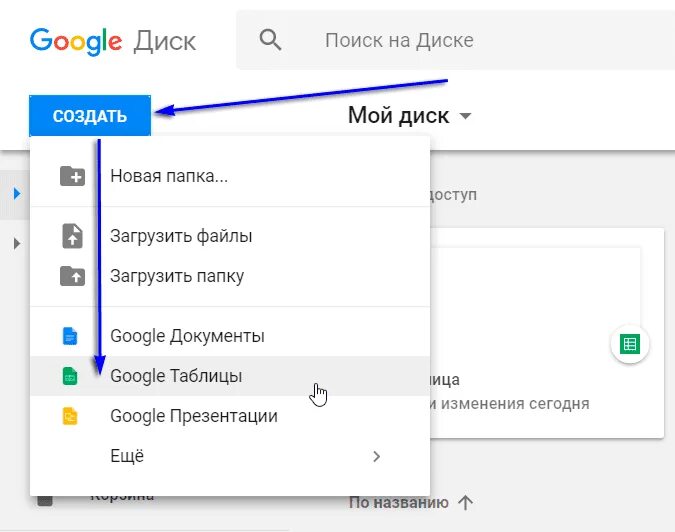The image size is (675, 532).
Task: Click the new folder plus icon
Action: click(x=72, y=176)
